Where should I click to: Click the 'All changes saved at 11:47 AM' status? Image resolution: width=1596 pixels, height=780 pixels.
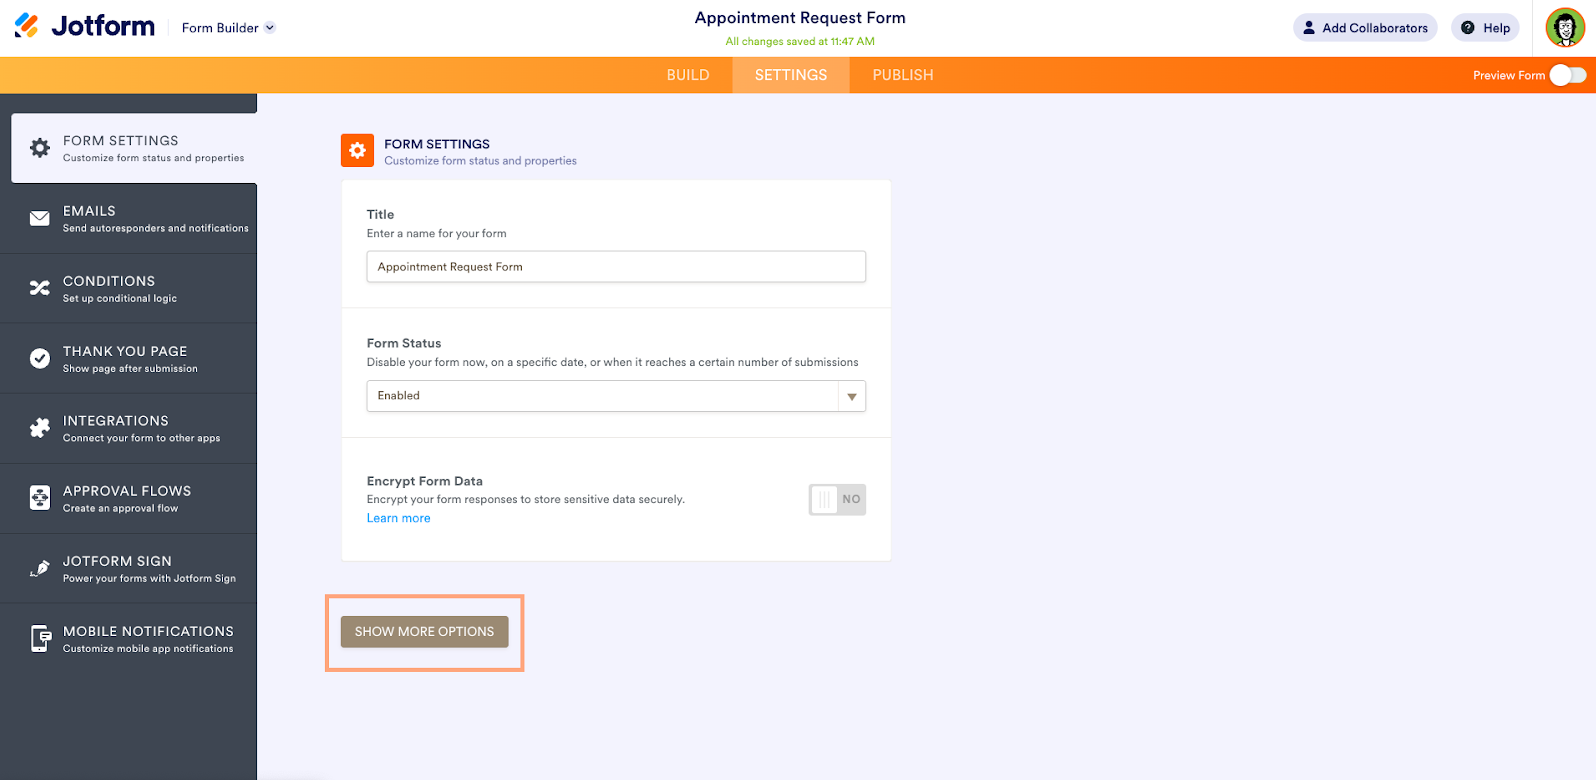800,41
